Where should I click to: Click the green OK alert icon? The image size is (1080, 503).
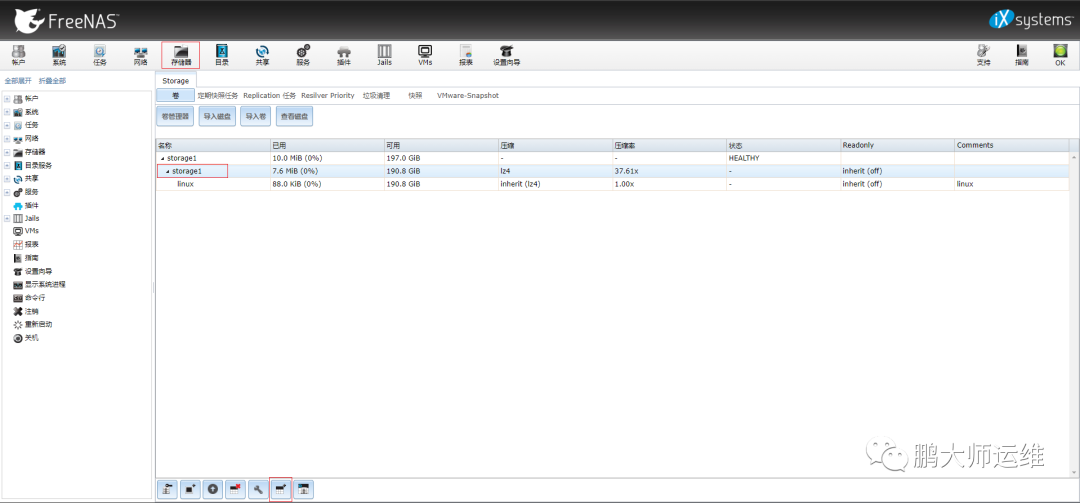pyautogui.click(x=1059, y=54)
